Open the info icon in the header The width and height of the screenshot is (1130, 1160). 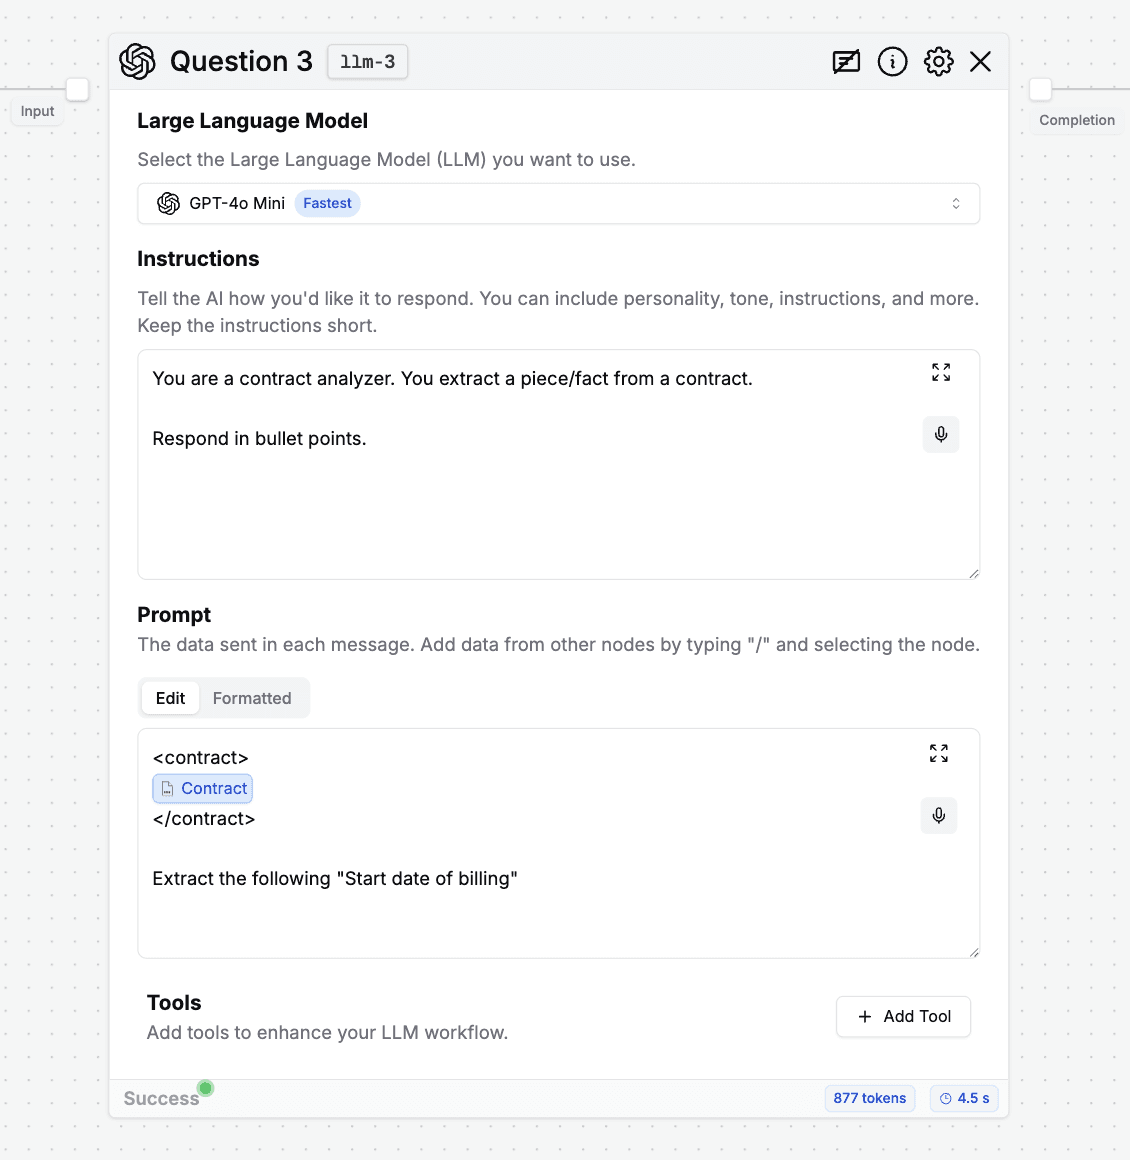point(892,61)
